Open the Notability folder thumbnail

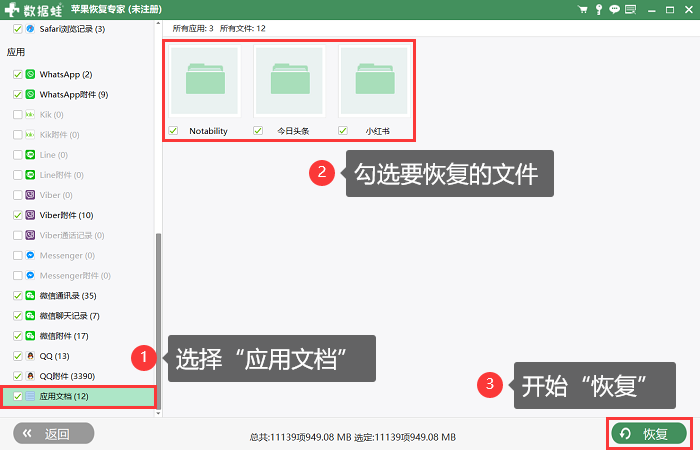pos(204,81)
